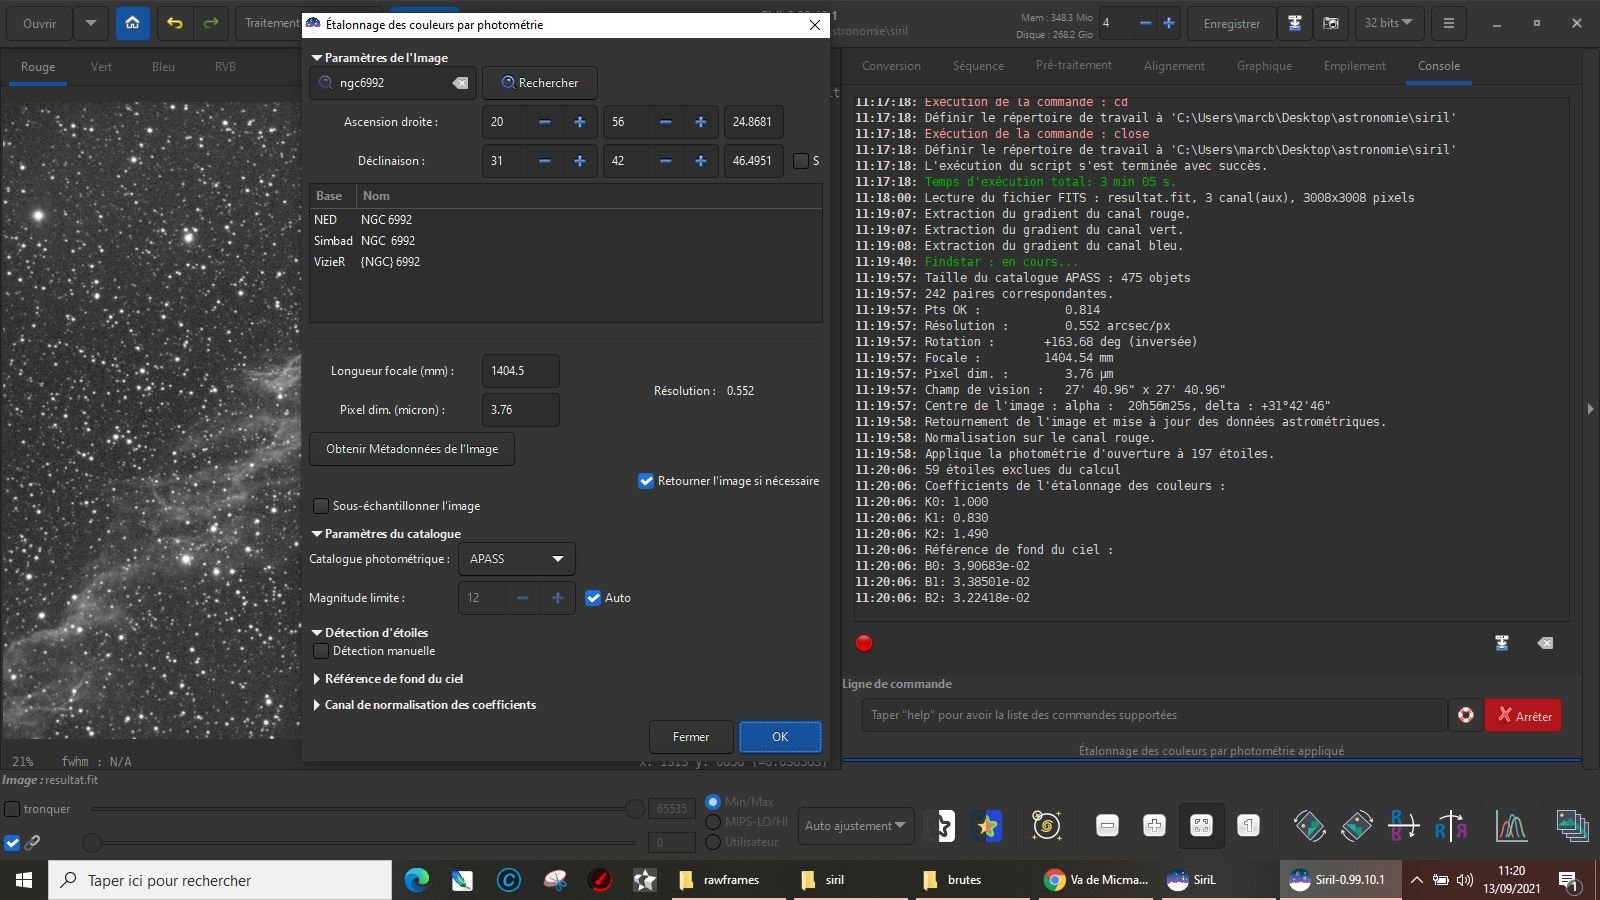Click the Fermer button

click(690, 737)
